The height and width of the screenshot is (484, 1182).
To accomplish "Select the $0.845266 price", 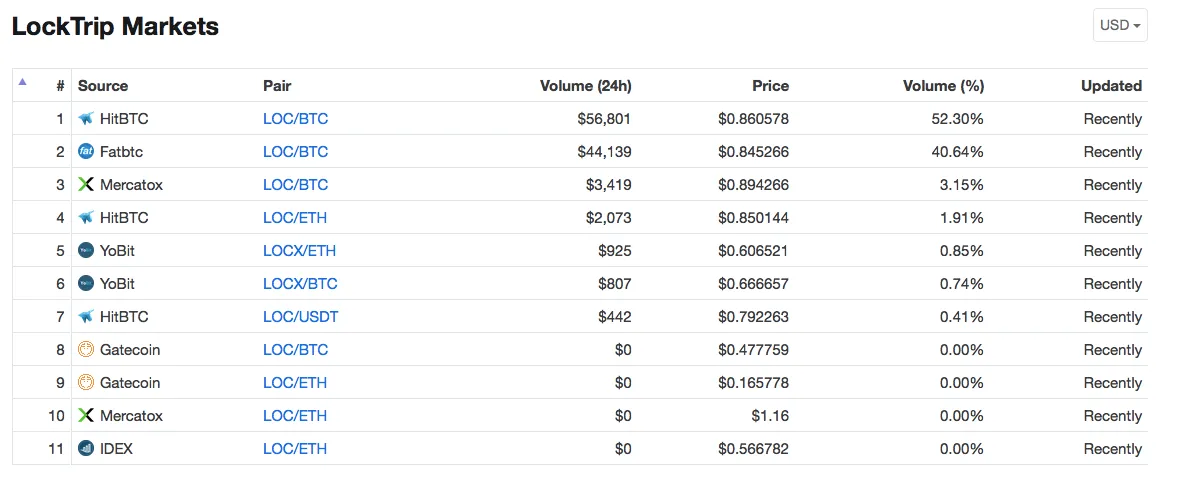I will [753, 152].
